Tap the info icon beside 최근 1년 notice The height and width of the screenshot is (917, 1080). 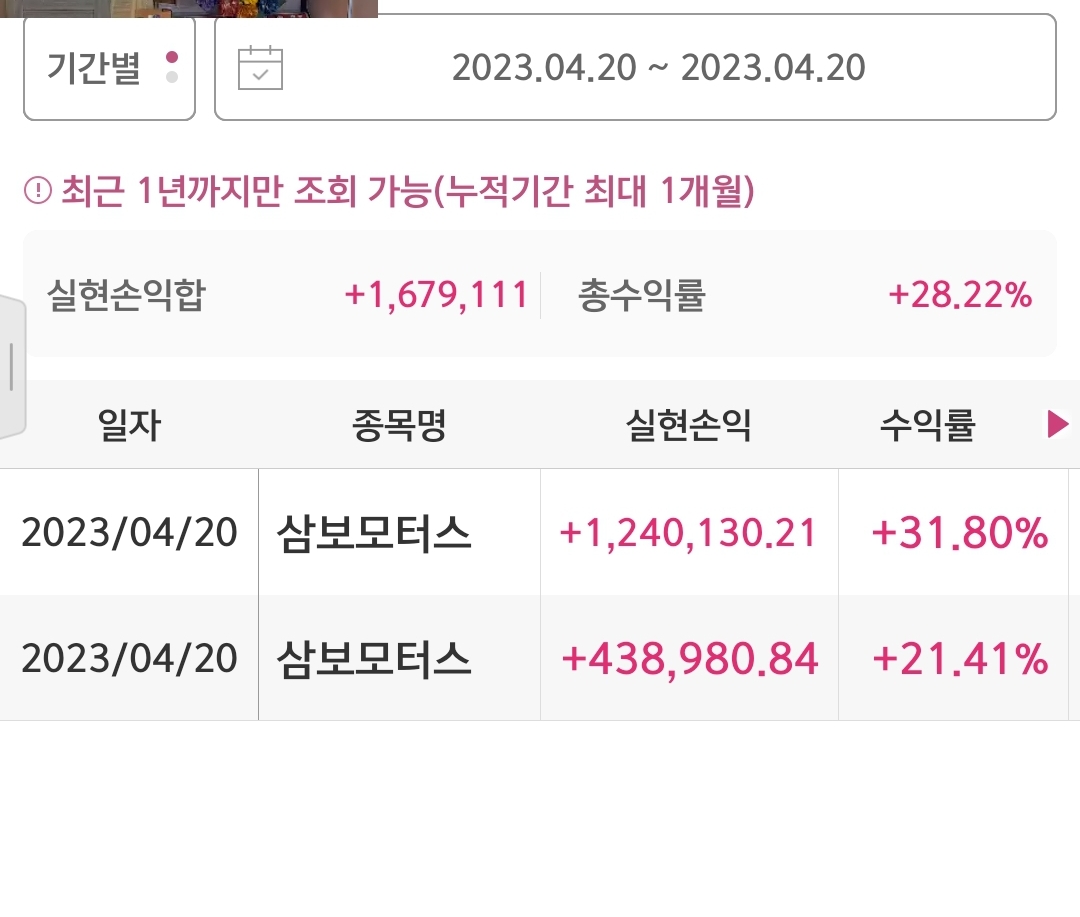pyautogui.click(x=38, y=190)
